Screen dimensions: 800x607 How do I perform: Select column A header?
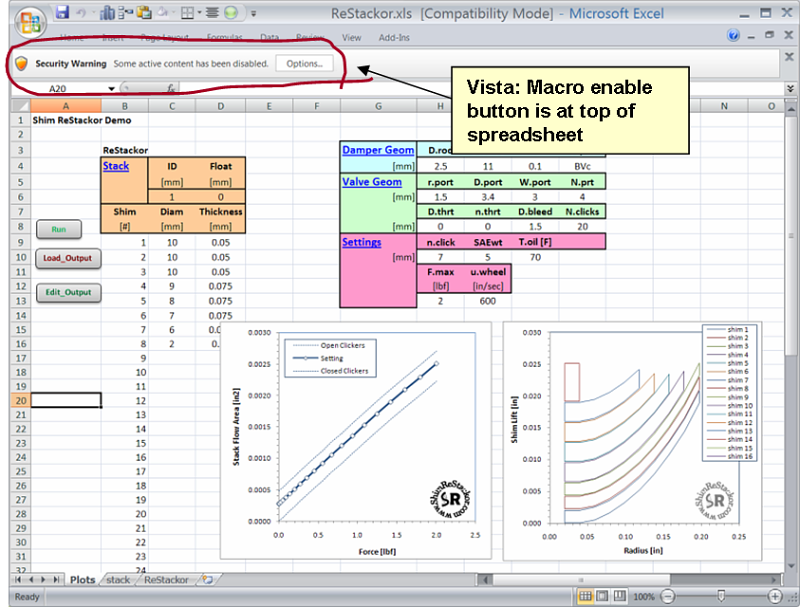(66, 106)
